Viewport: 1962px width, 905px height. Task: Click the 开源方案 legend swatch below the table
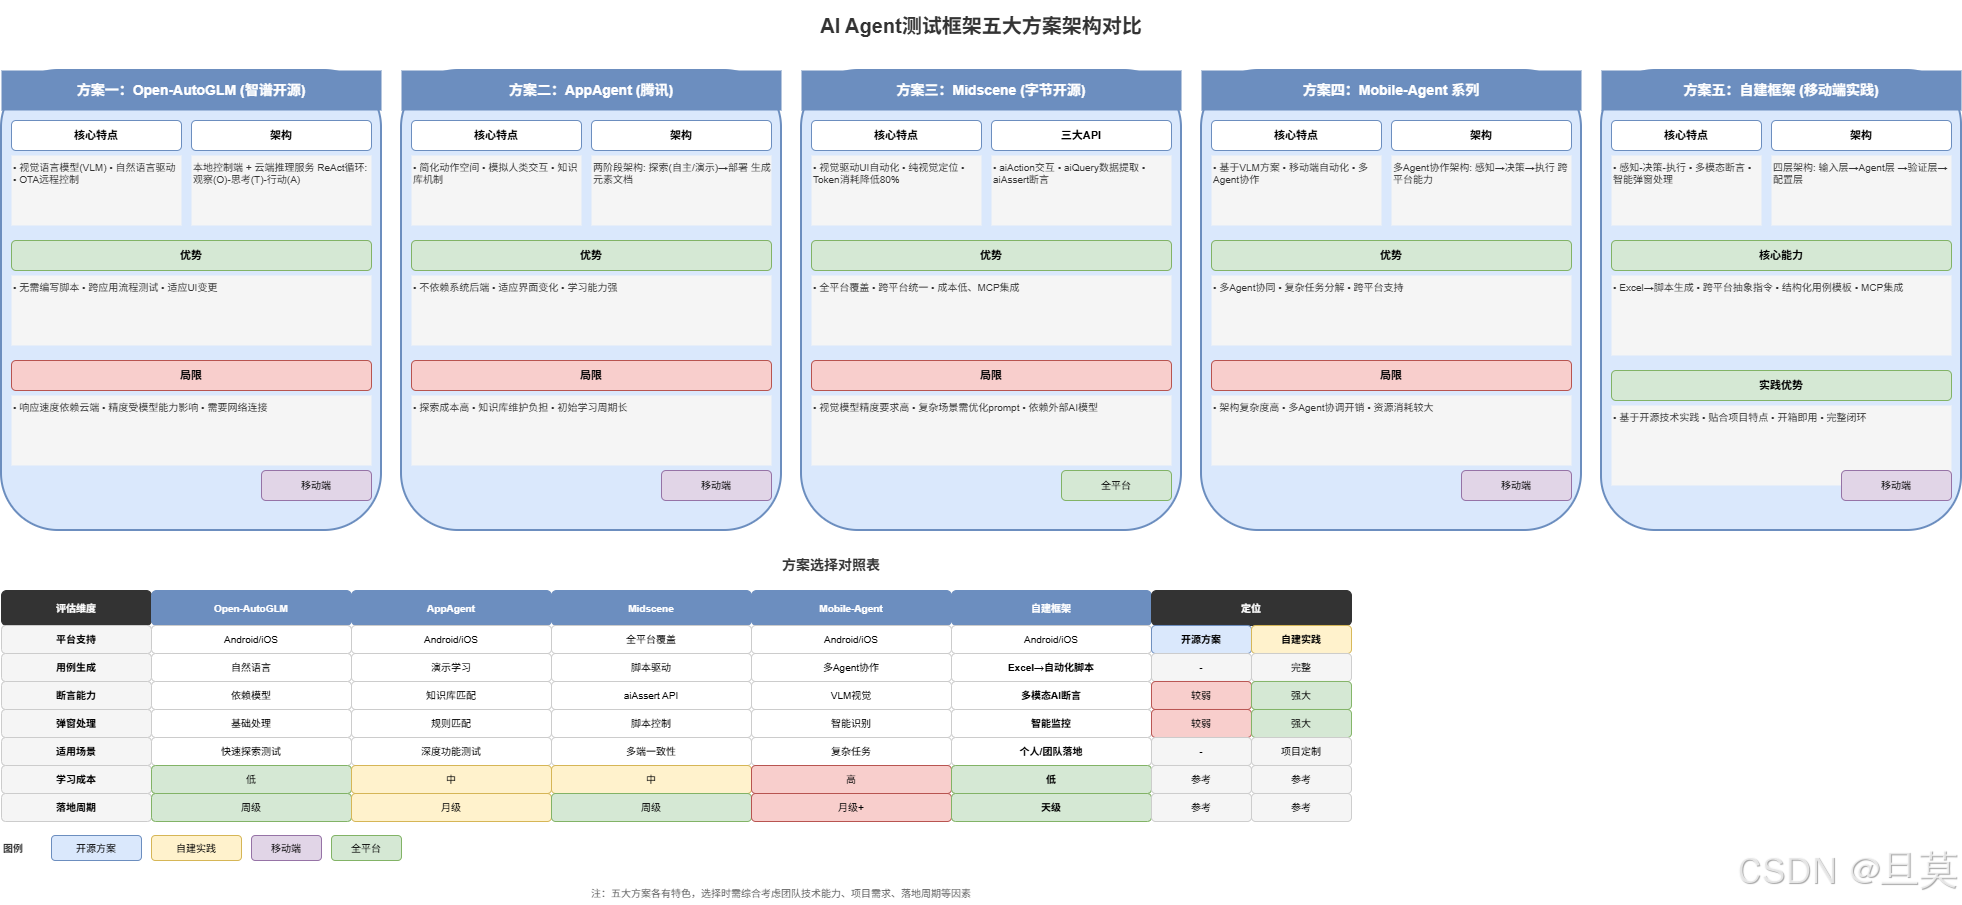[x=96, y=848]
